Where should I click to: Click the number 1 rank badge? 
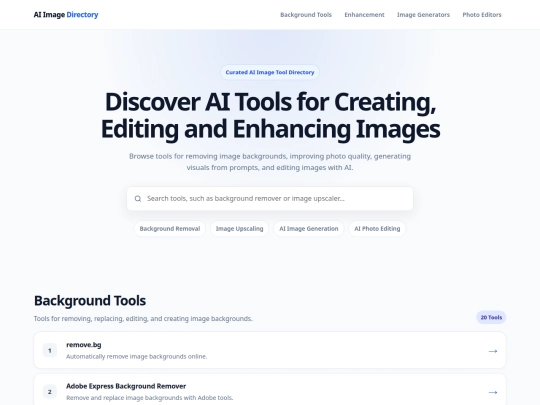[x=50, y=351]
